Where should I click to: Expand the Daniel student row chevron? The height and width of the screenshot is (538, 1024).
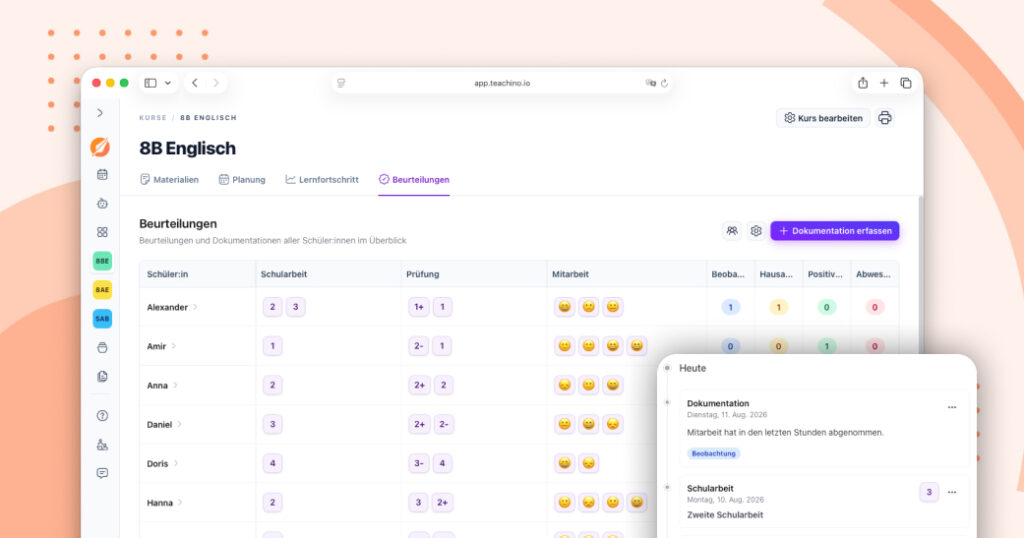click(180, 424)
